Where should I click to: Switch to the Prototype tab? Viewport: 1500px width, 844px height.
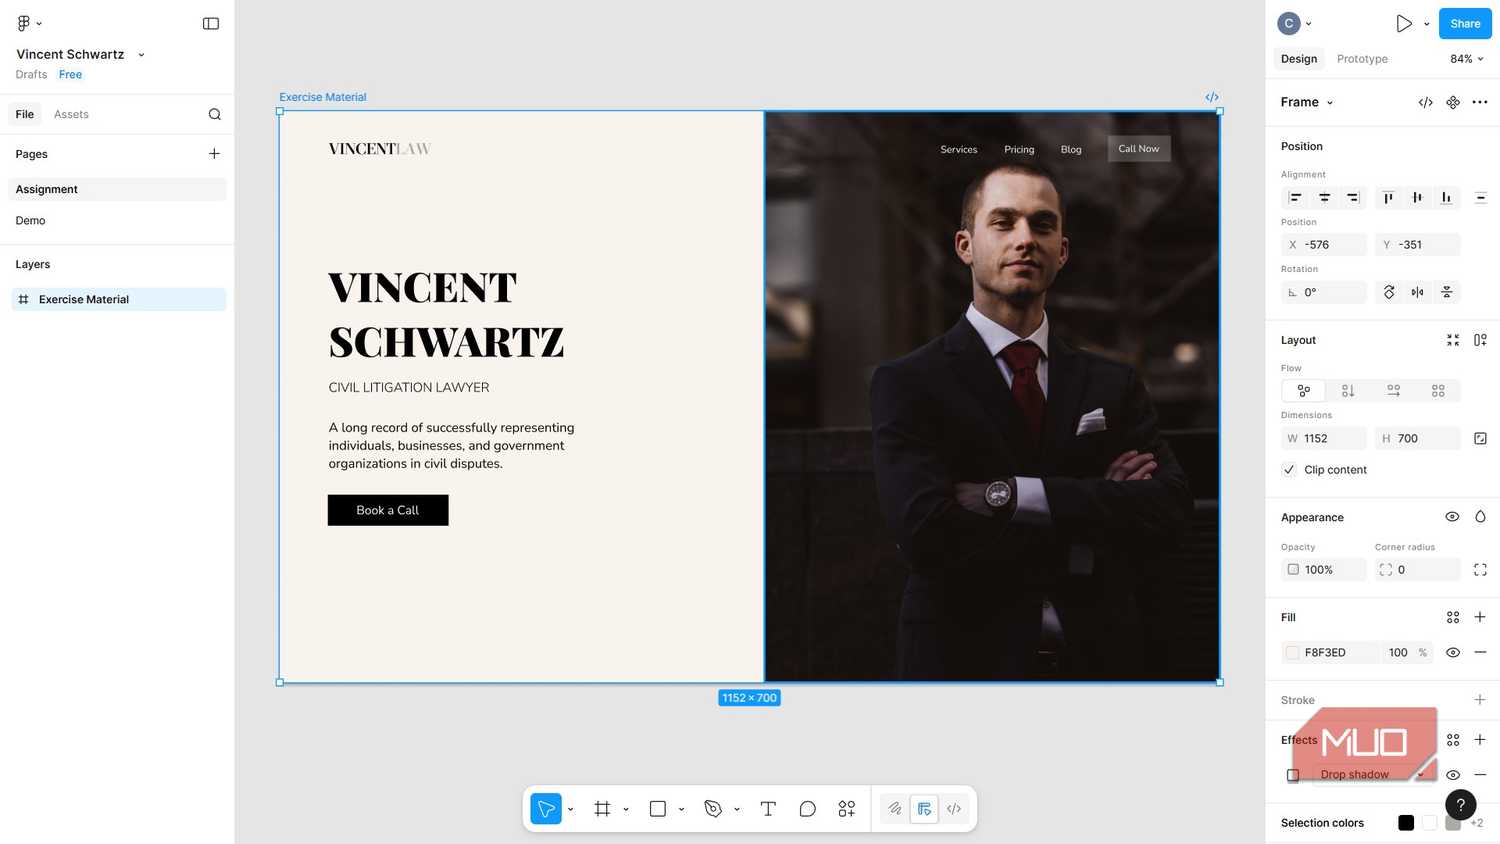coord(1362,59)
